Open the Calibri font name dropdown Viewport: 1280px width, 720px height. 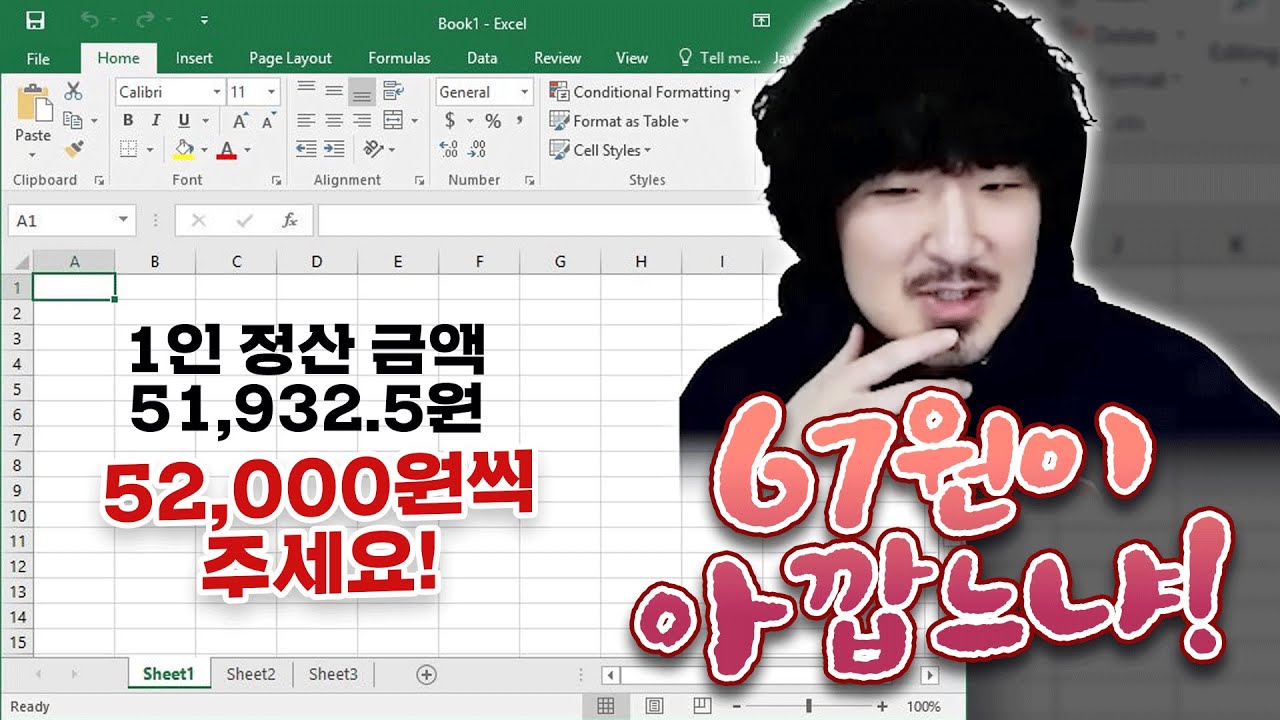tap(217, 92)
